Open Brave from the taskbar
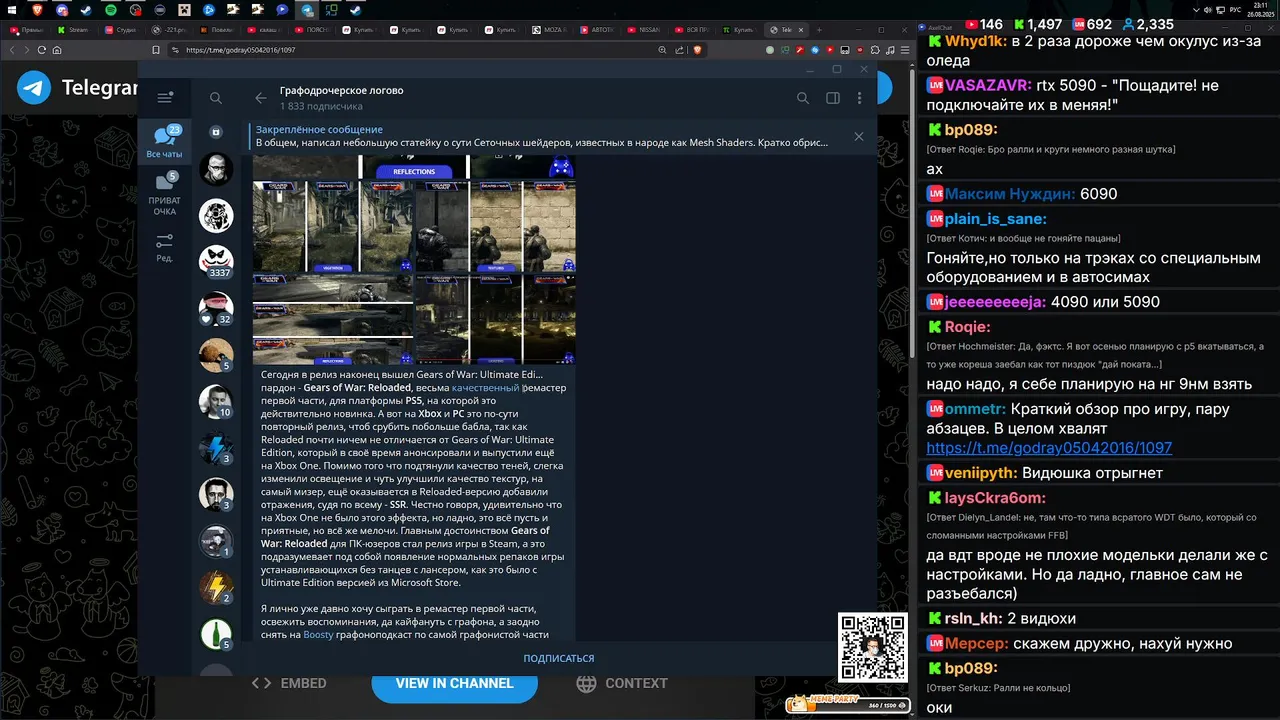Viewport: 1280px width, 720px height. click(37, 9)
